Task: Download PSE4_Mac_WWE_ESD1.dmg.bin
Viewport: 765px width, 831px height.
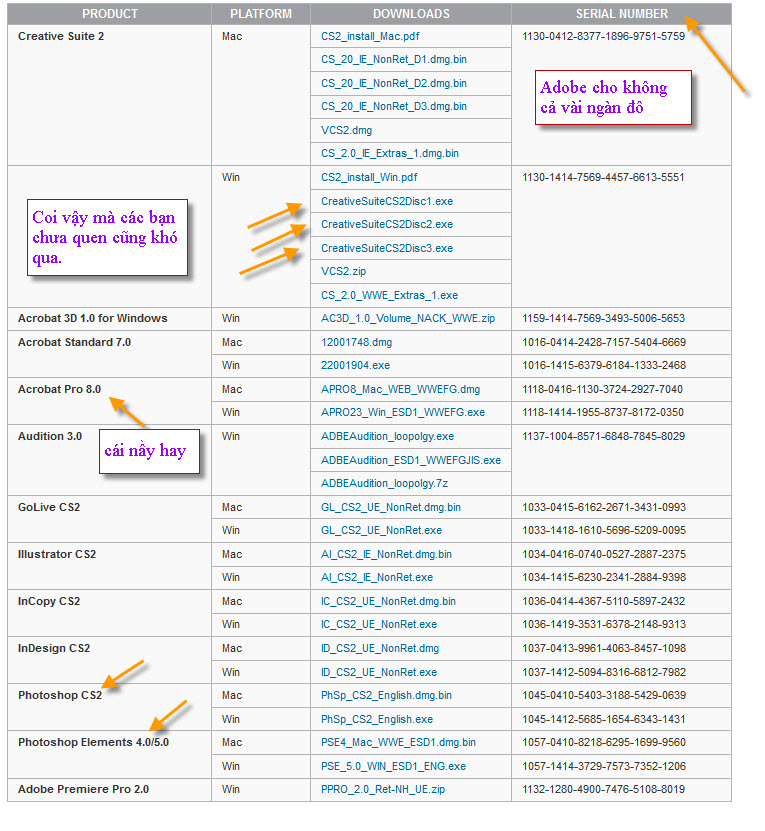Action: (x=399, y=743)
